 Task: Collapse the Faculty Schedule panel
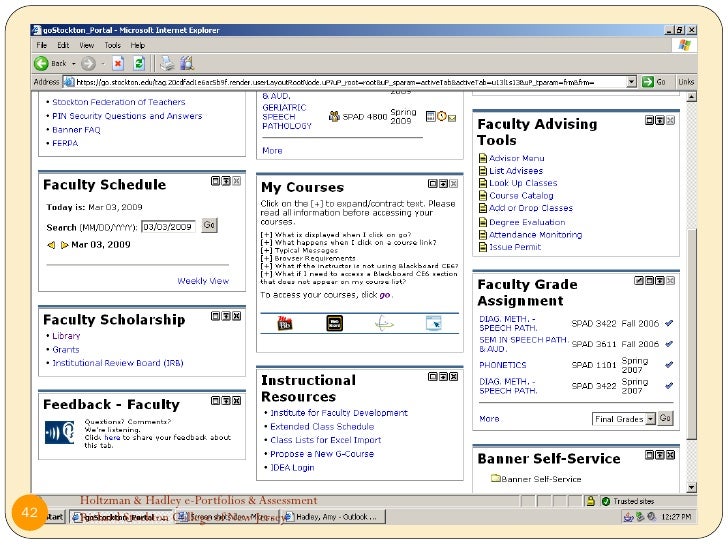point(226,181)
